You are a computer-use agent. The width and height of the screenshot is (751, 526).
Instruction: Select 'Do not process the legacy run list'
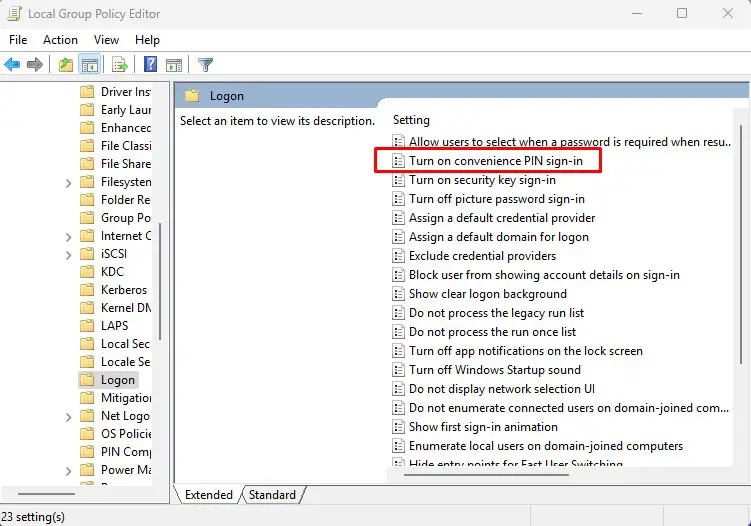pos(488,313)
